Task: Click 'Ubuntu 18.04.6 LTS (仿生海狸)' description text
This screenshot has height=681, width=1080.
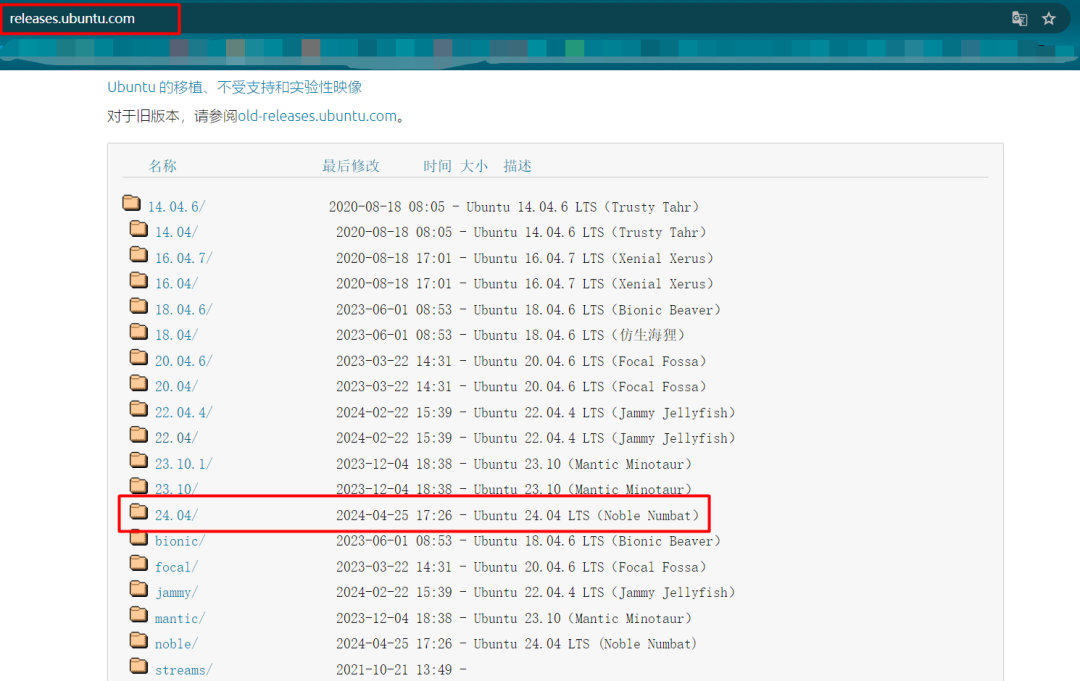Action: tap(579, 335)
